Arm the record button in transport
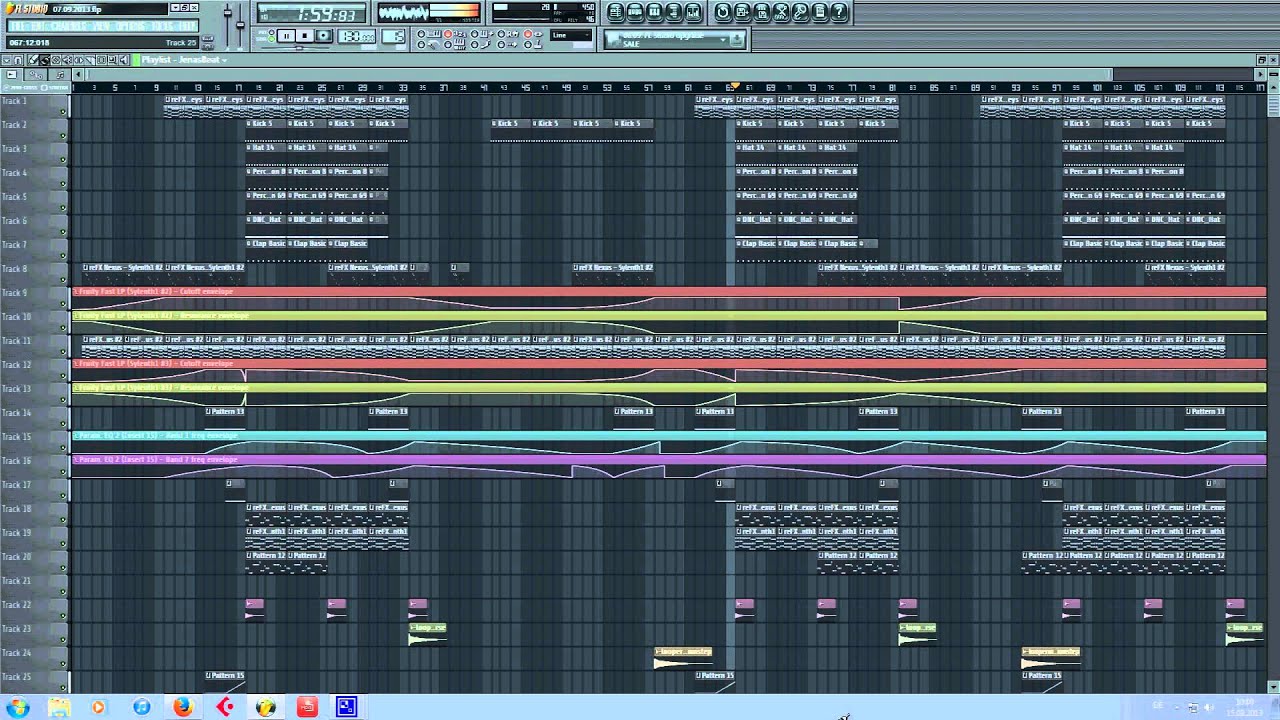Viewport: 1280px width, 720px height. (324, 36)
